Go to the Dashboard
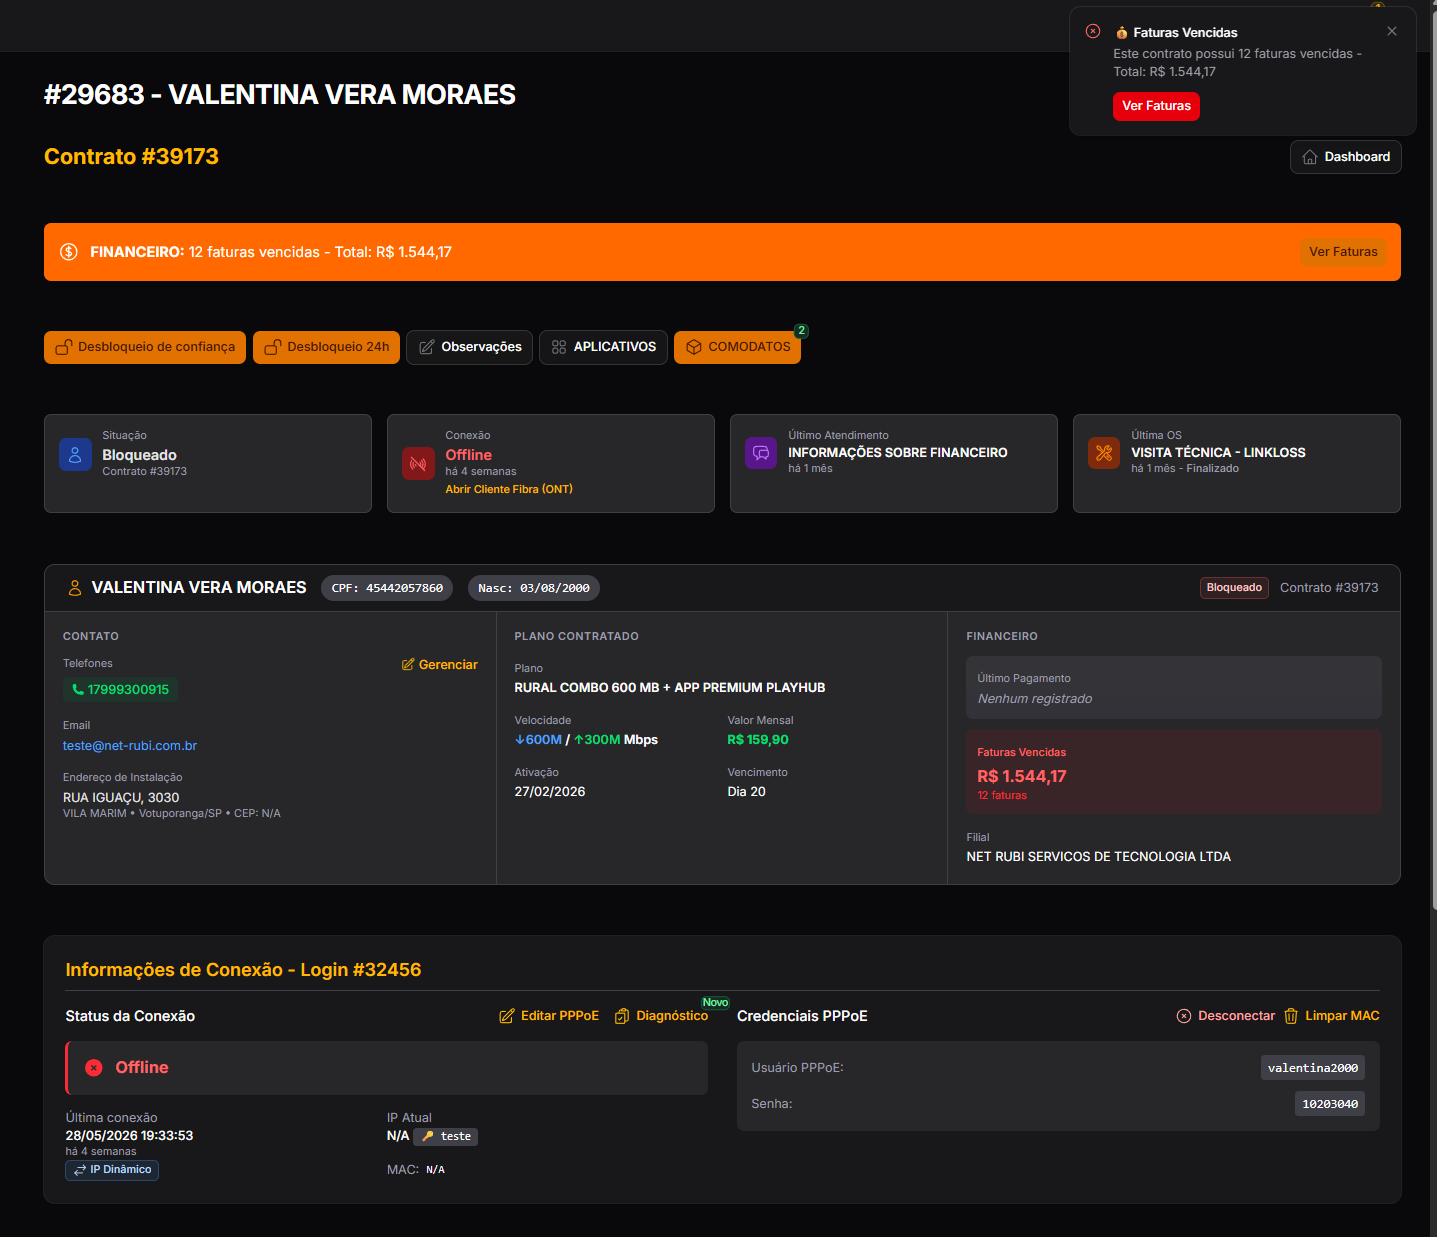This screenshot has height=1237, width=1437. click(x=1346, y=157)
